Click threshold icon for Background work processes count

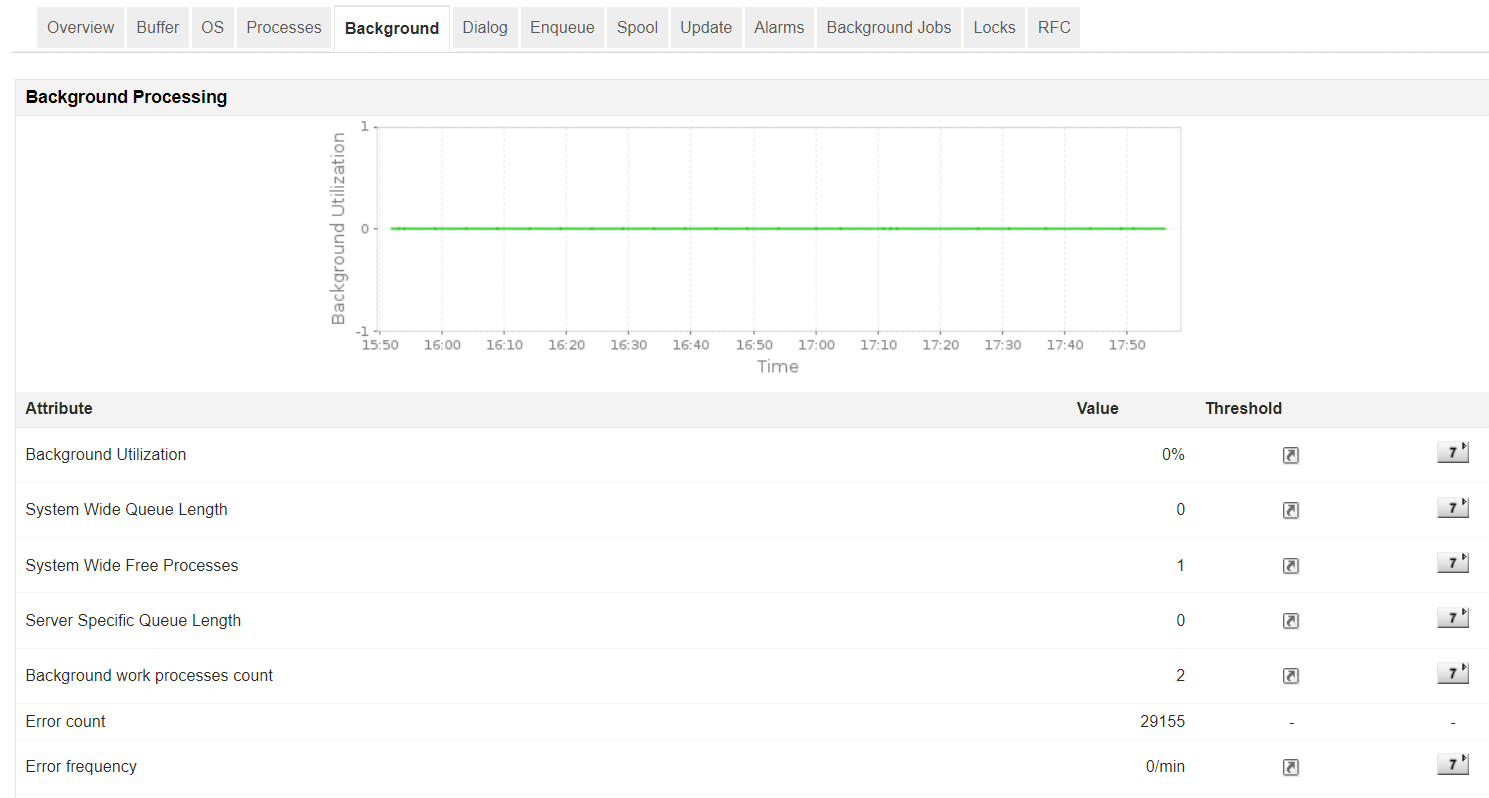pos(1290,675)
